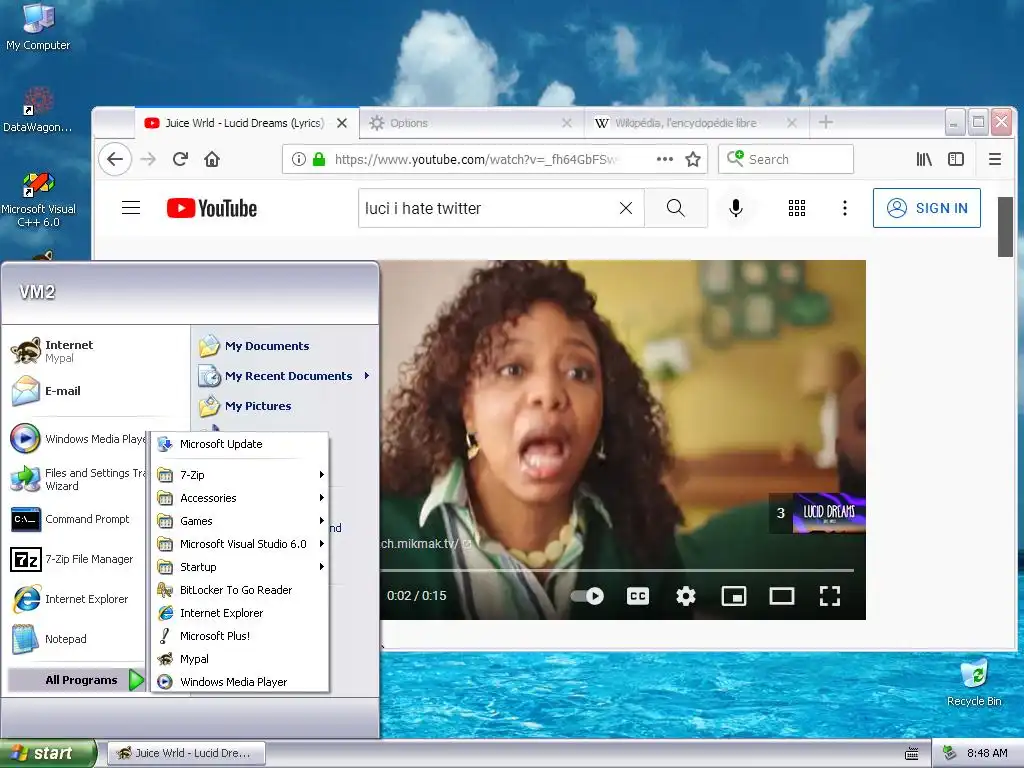Open All Programs menu
Image resolution: width=1024 pixels, height=768 pixels.
tap(76, 680)
